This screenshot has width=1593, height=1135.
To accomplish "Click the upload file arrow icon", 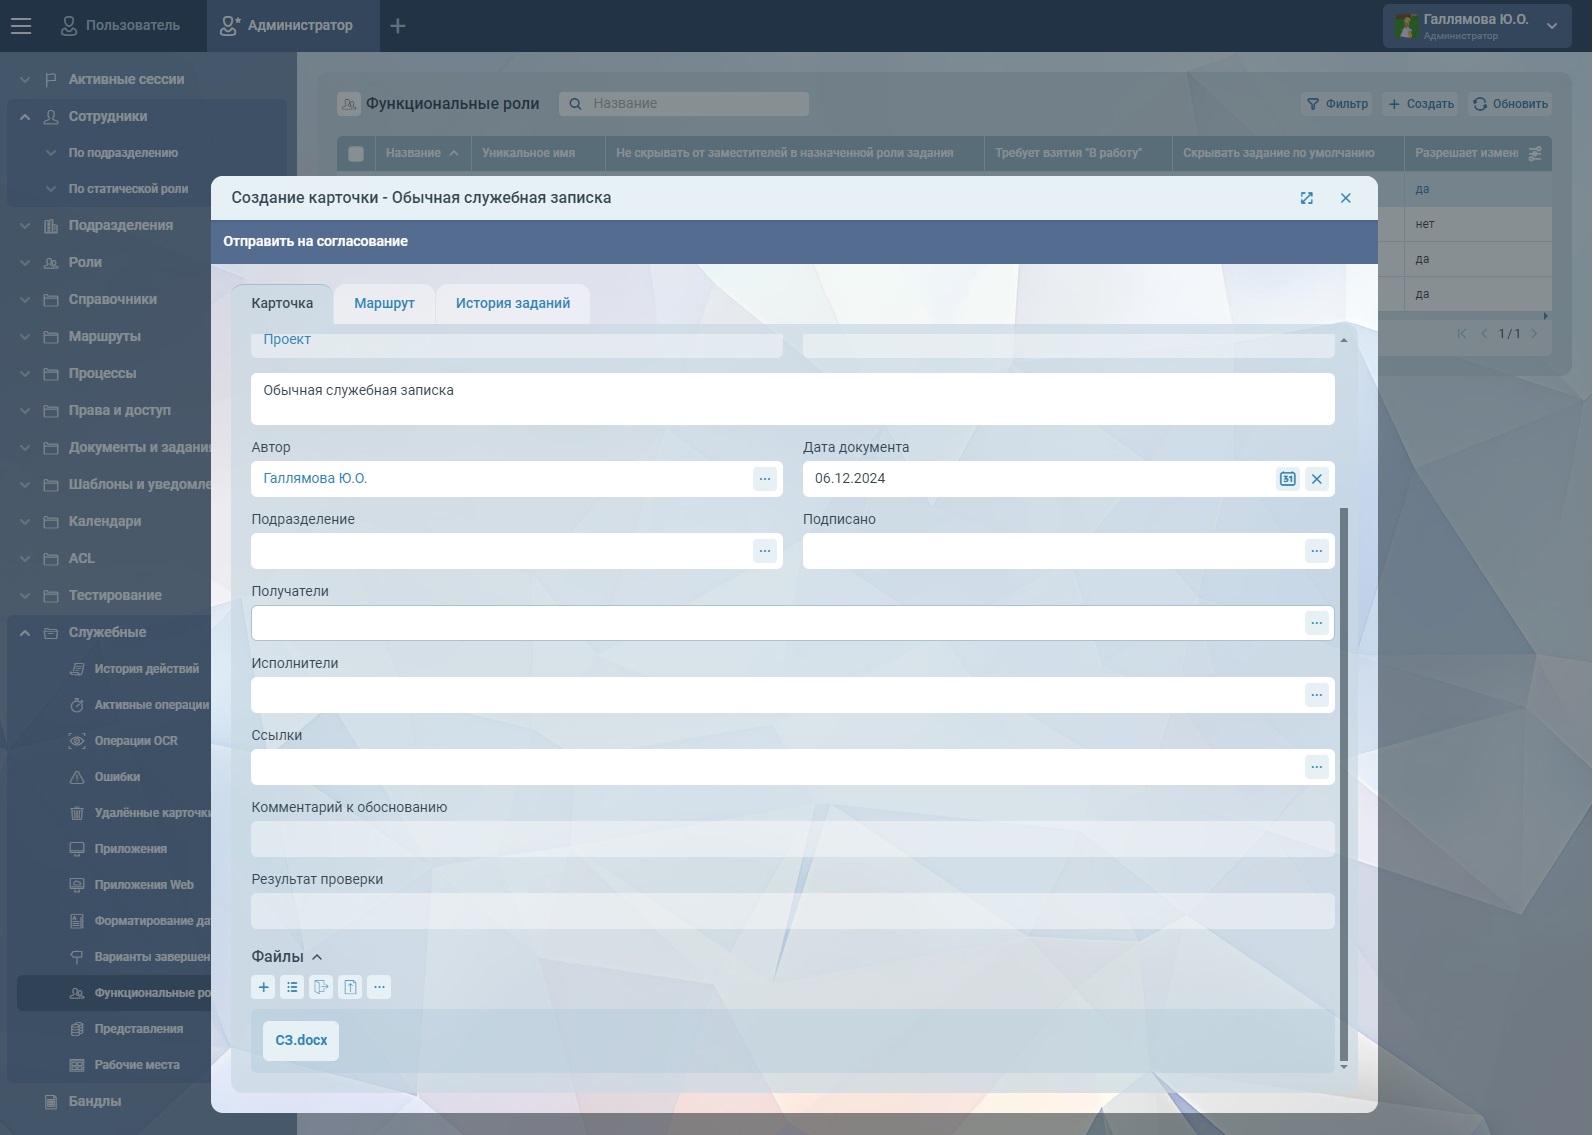I will click(350, 987).
